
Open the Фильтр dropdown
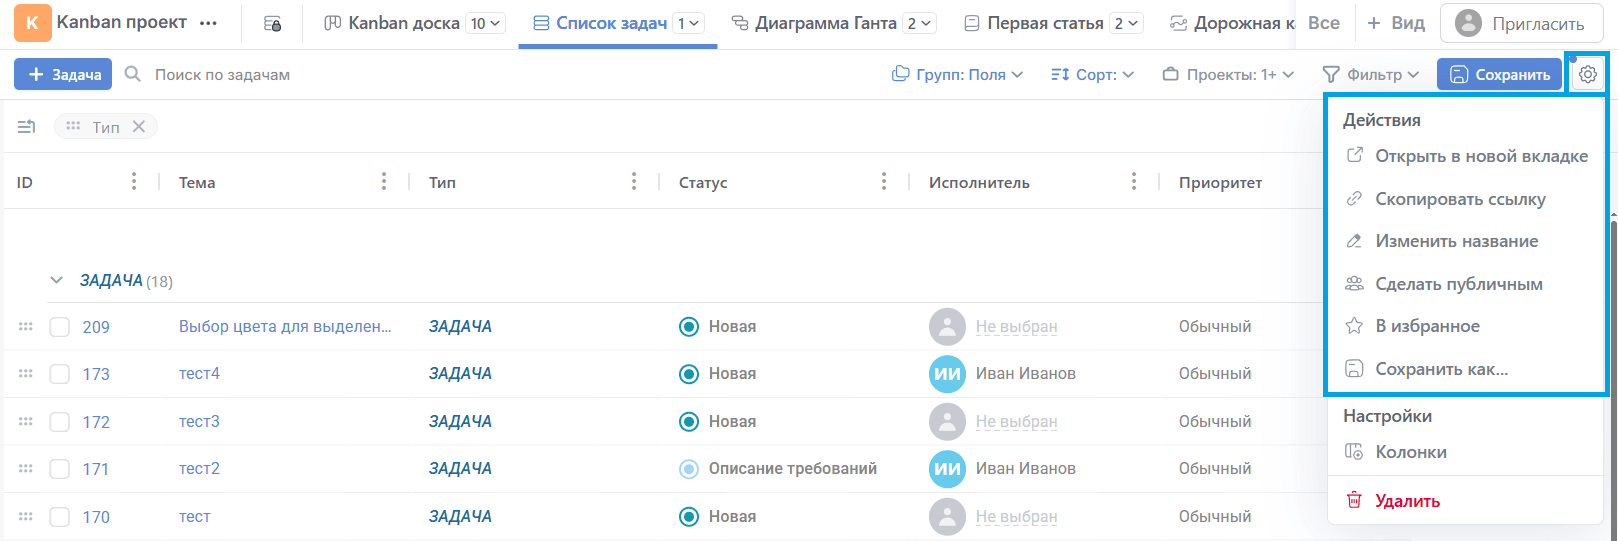point(1370,75)
